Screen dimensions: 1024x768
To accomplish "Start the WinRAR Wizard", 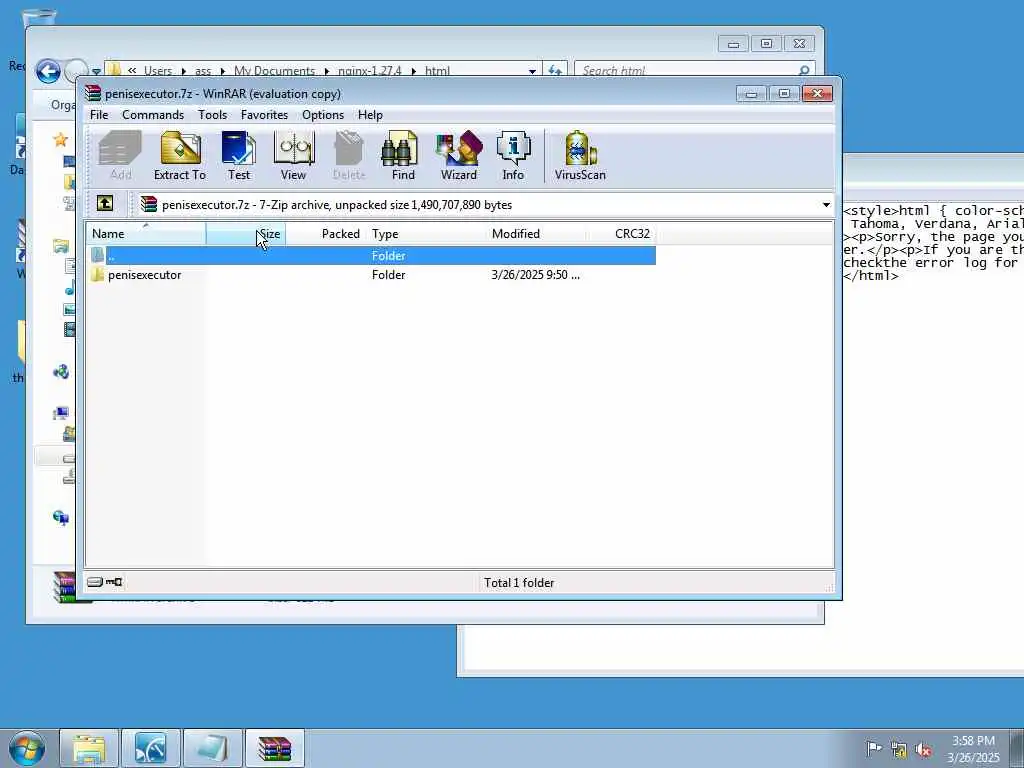I will [x=458, y=155].
